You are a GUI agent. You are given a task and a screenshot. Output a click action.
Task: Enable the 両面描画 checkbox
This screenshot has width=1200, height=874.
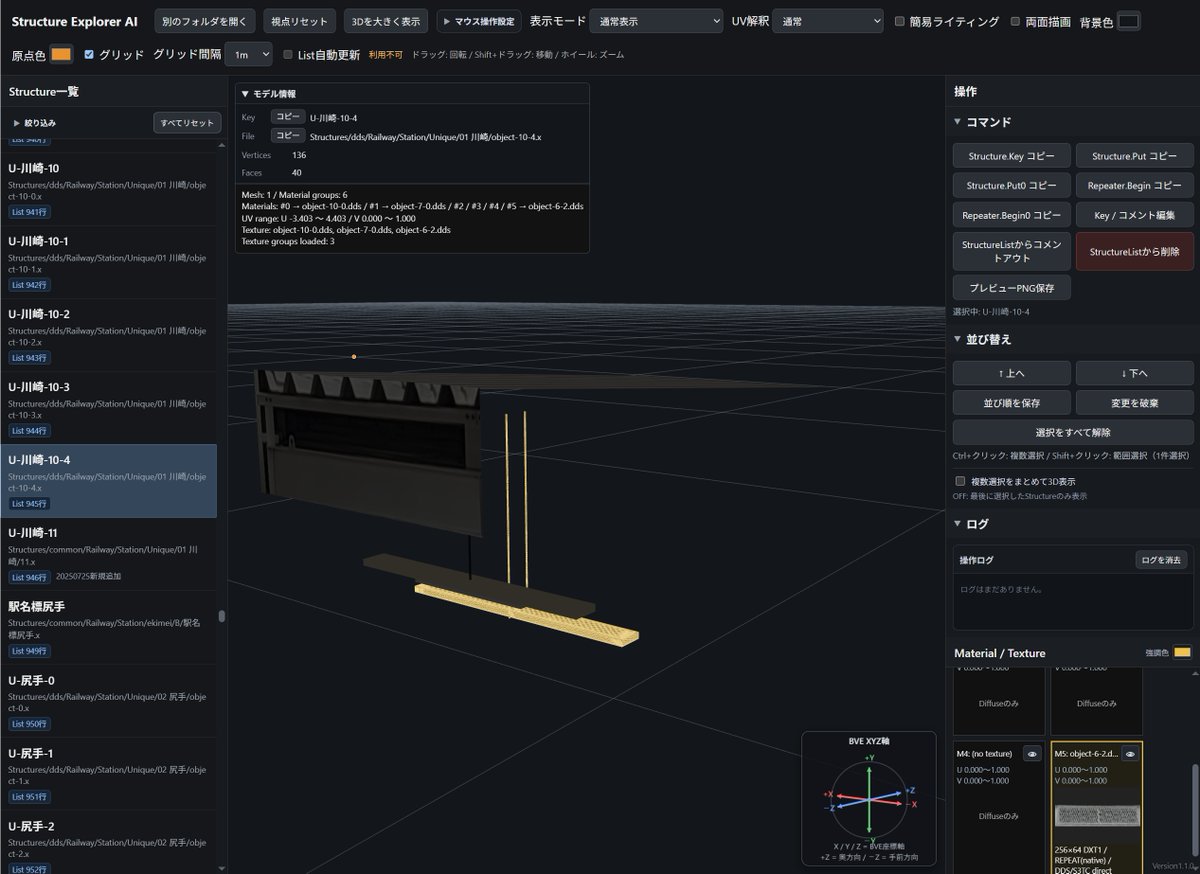(x=1016, y=21)
